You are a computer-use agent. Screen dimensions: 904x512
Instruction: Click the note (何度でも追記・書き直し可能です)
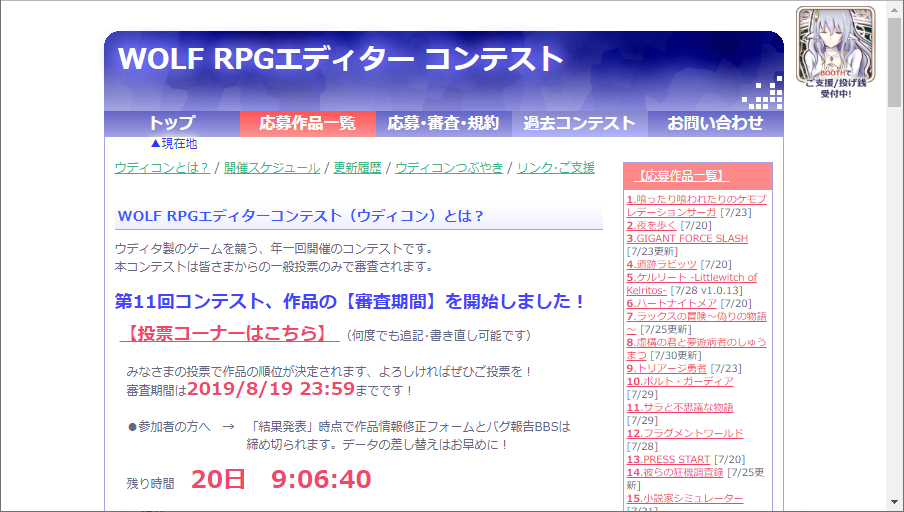point(438,336)
